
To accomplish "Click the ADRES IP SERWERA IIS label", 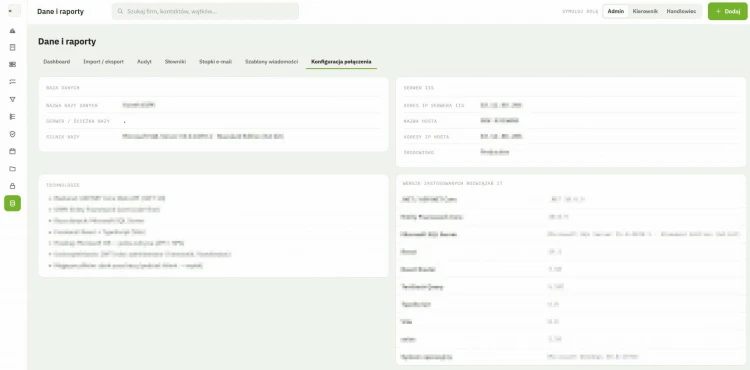I will coord(434,105).
